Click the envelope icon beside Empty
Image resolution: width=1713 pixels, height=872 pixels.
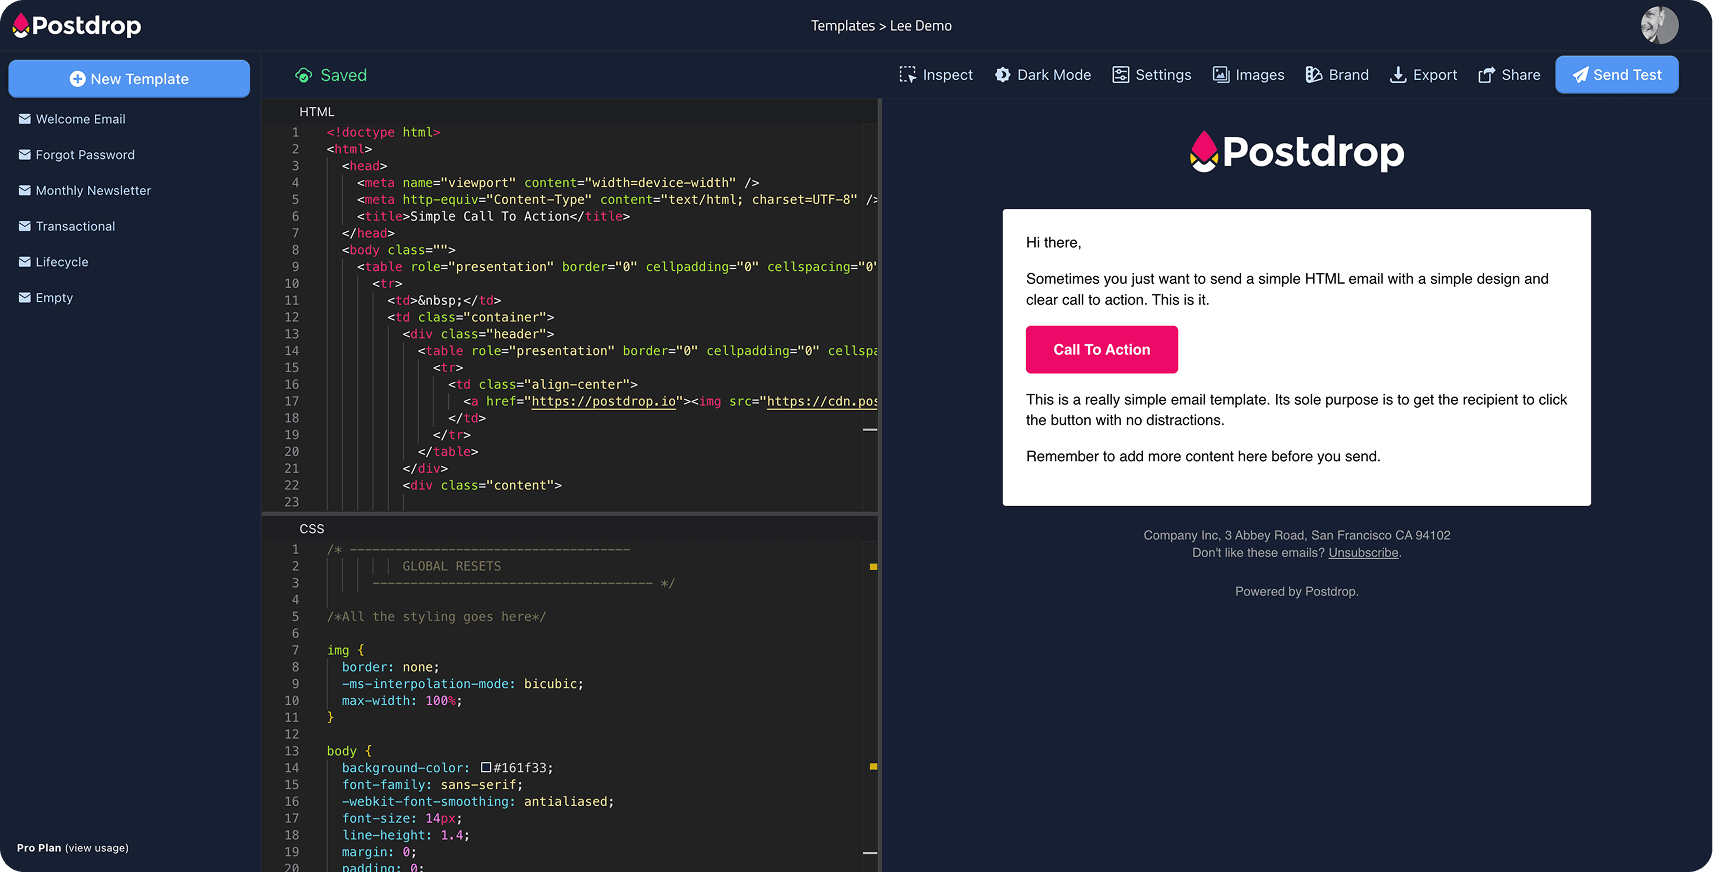[25, 298]
